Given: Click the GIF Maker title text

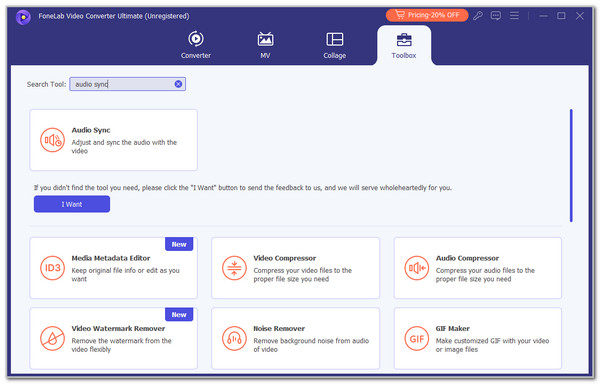Looking at the screenshot, I should (453, 329).
